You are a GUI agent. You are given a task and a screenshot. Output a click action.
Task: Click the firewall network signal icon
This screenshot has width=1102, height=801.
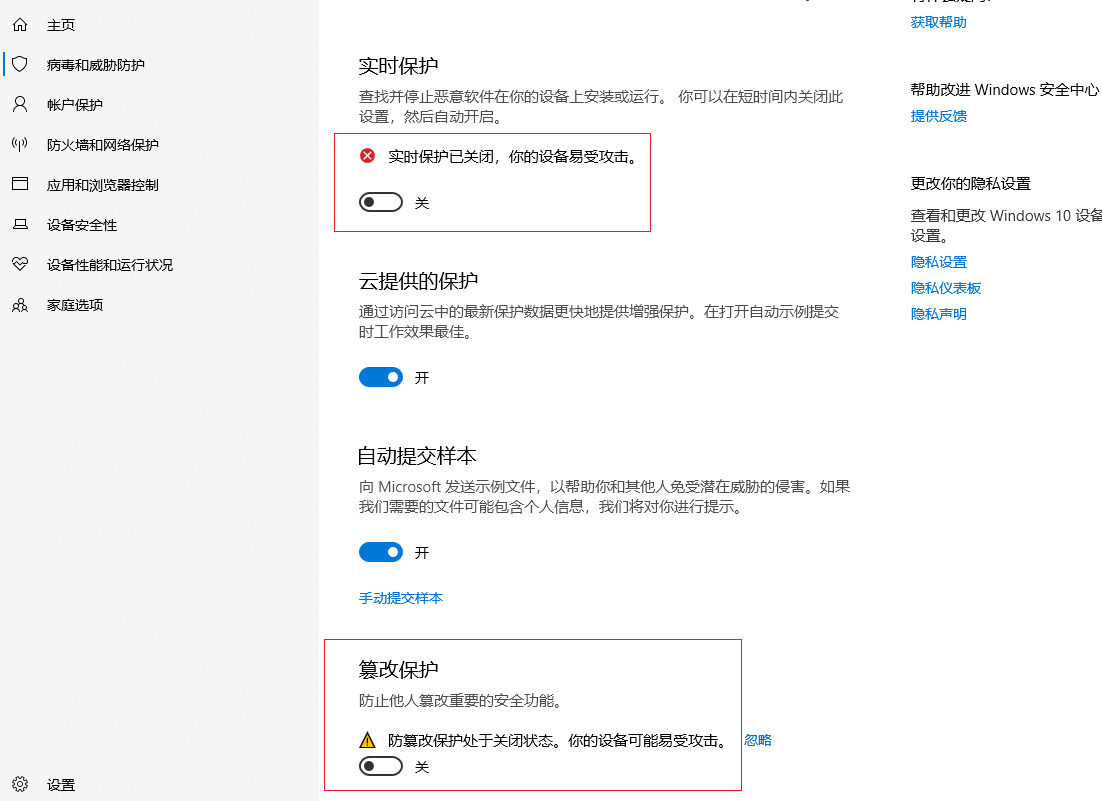pos(20,145)
